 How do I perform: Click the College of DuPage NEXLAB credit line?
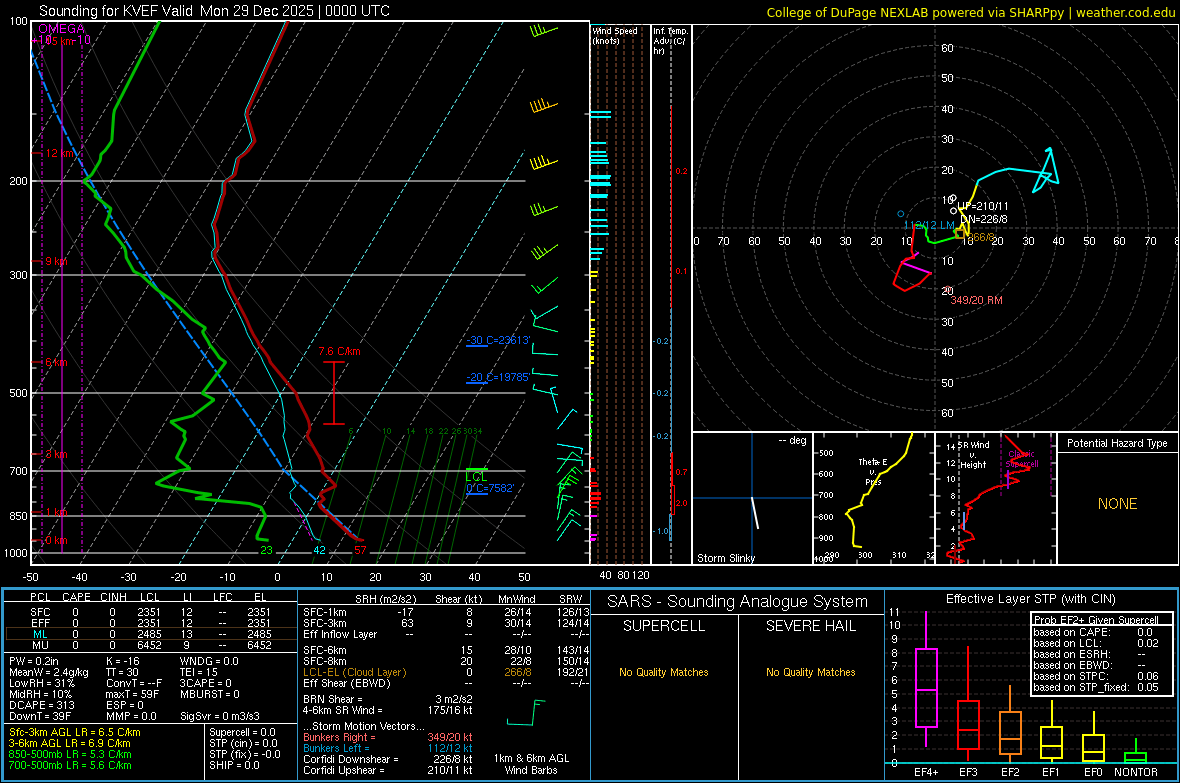[x=970, y=12]
